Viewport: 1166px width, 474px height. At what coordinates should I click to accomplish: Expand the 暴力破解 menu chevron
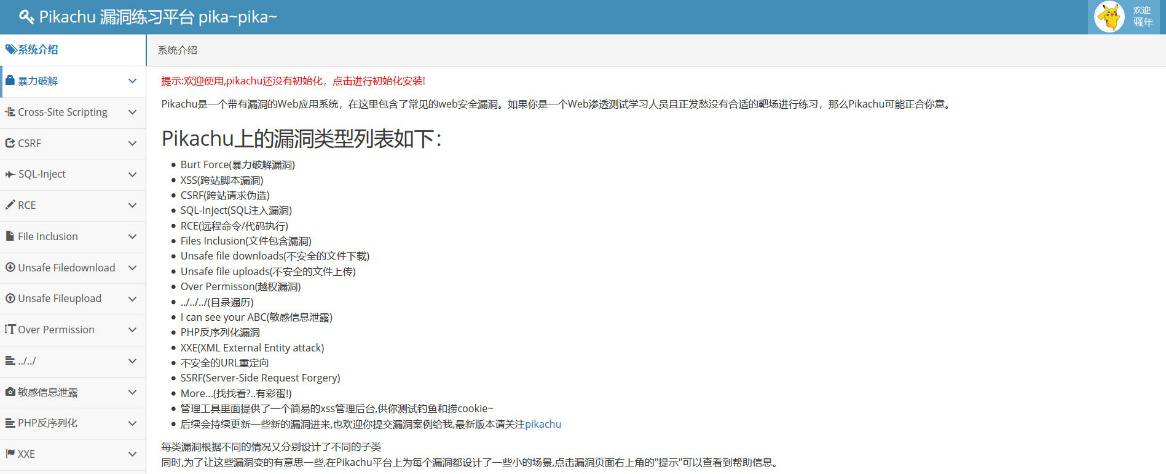(x=132, y=81)
